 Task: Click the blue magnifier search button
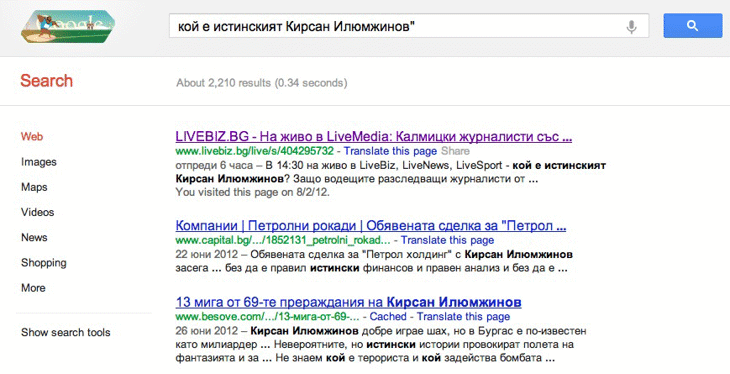[x=693, y=26]
